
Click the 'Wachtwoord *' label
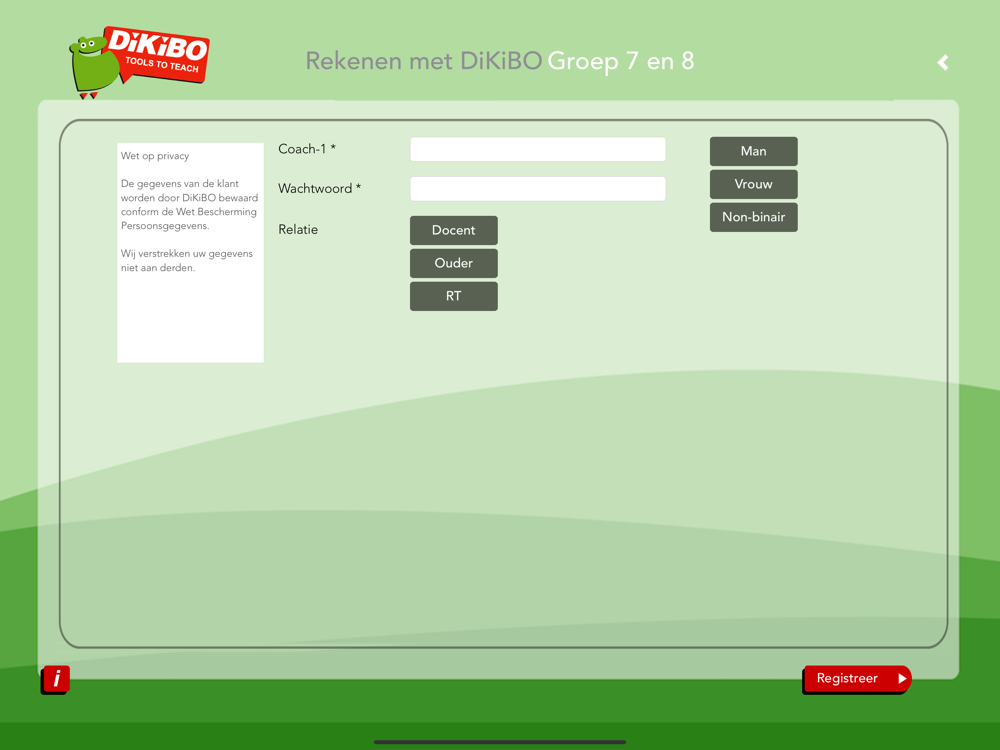point(320,188)
